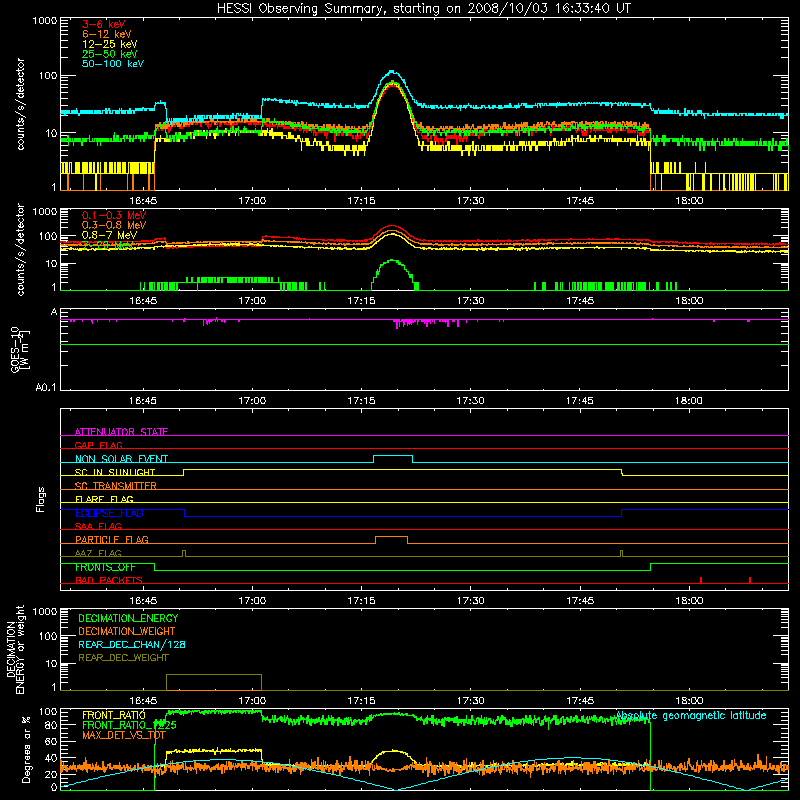Click the 0.1-0.3 MeV legend label
This screenshot has height=800, width=800.
click(x=114, y=215)
